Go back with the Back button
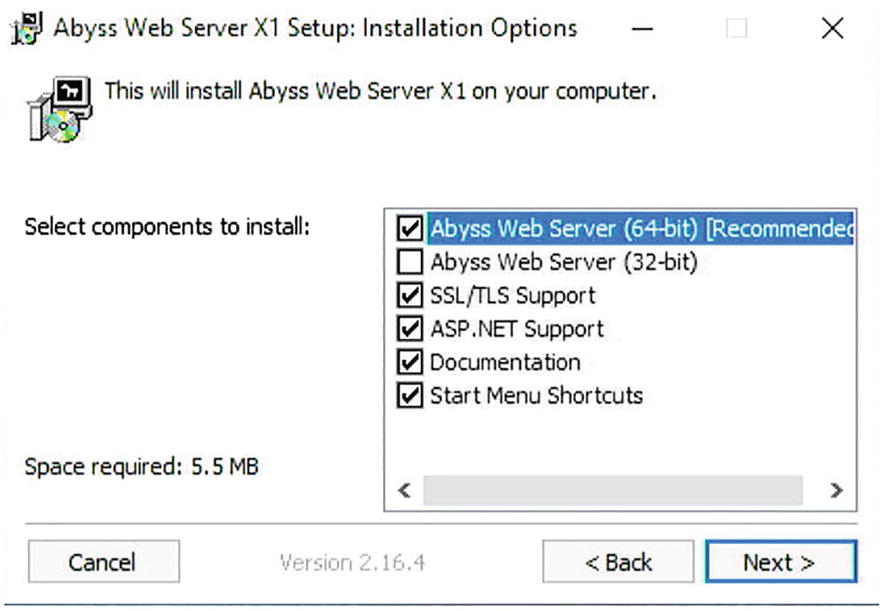885x611 pixels. click(618, 562)
